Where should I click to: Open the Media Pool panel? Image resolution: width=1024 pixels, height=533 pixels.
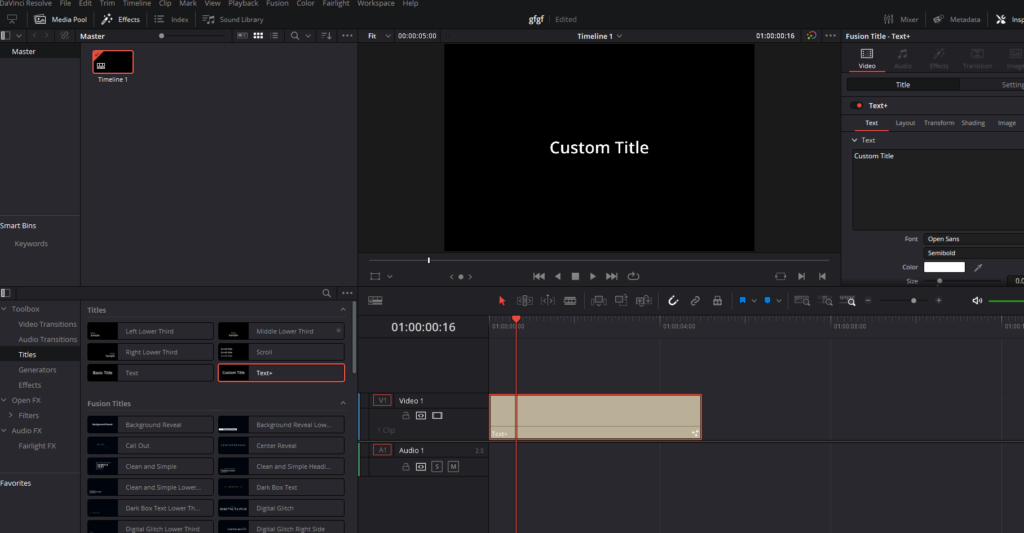[61, 19]
